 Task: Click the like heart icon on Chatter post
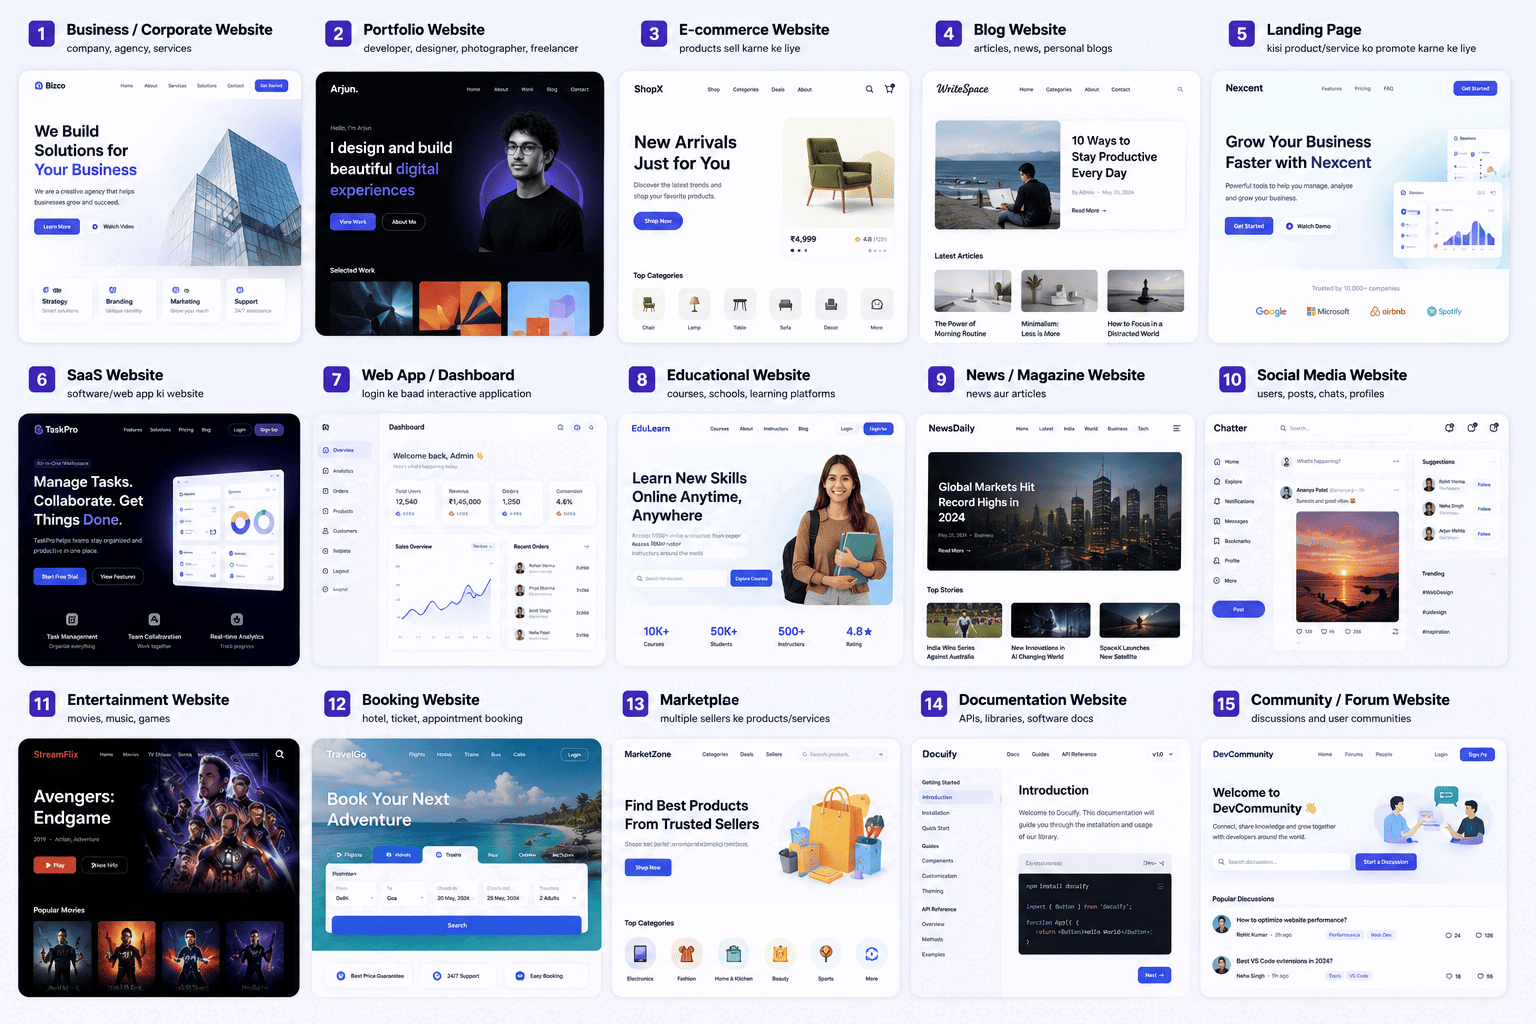(x=1299, y=631)
